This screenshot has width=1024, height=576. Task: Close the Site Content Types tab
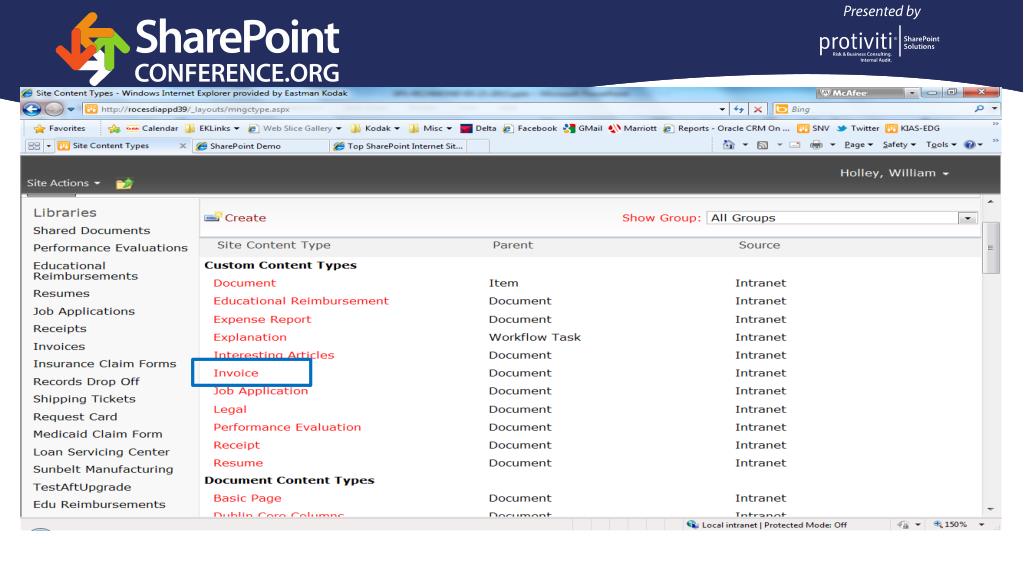(x=183, y=146)
